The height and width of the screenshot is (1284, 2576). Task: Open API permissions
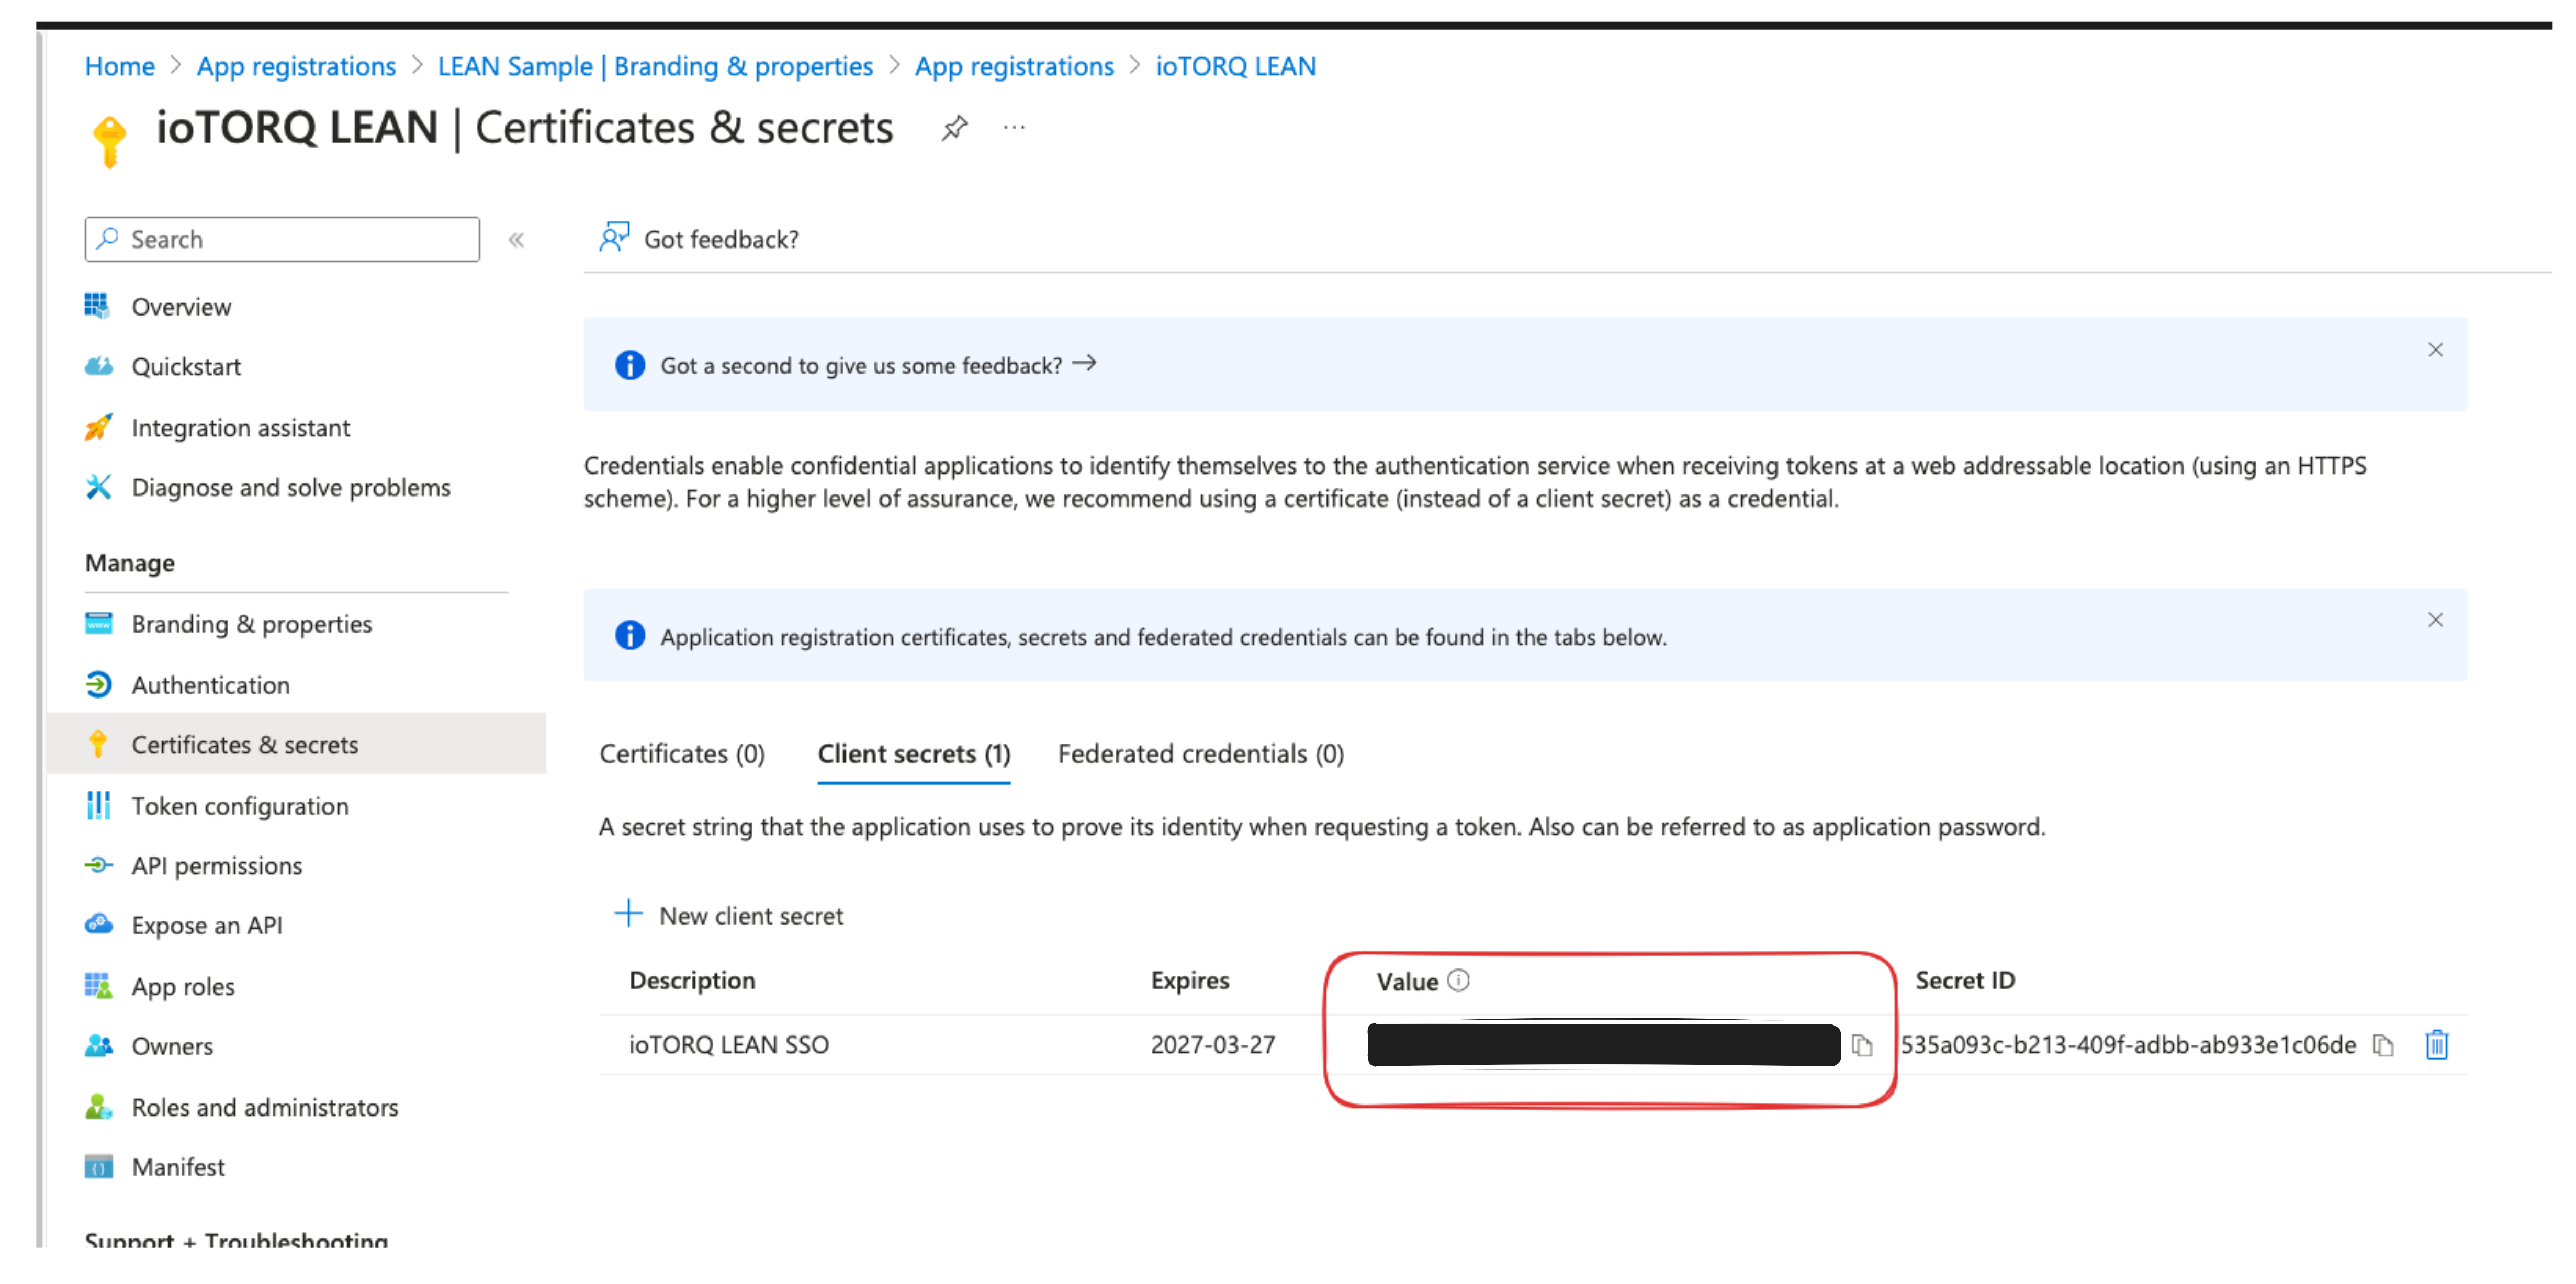[x=217, y=866]
